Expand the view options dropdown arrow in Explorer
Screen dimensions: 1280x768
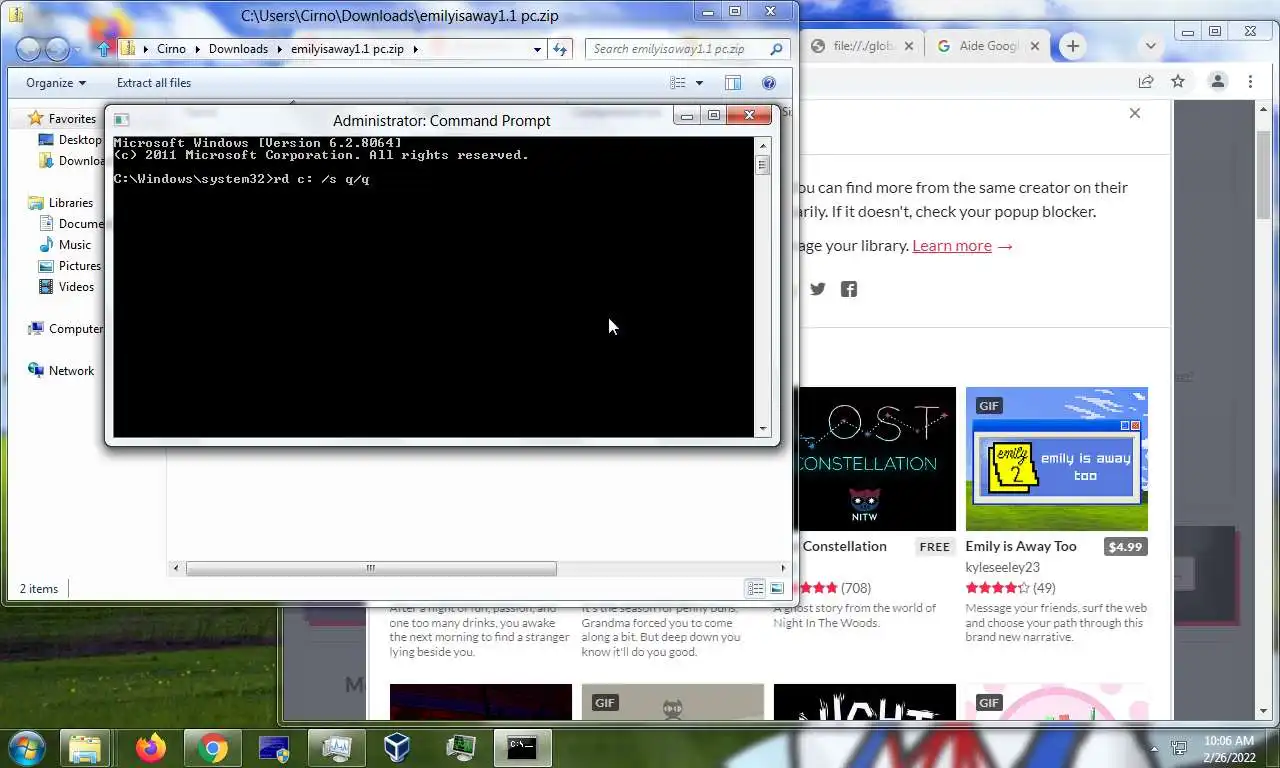pyautogui.click(x=699, y=83)
